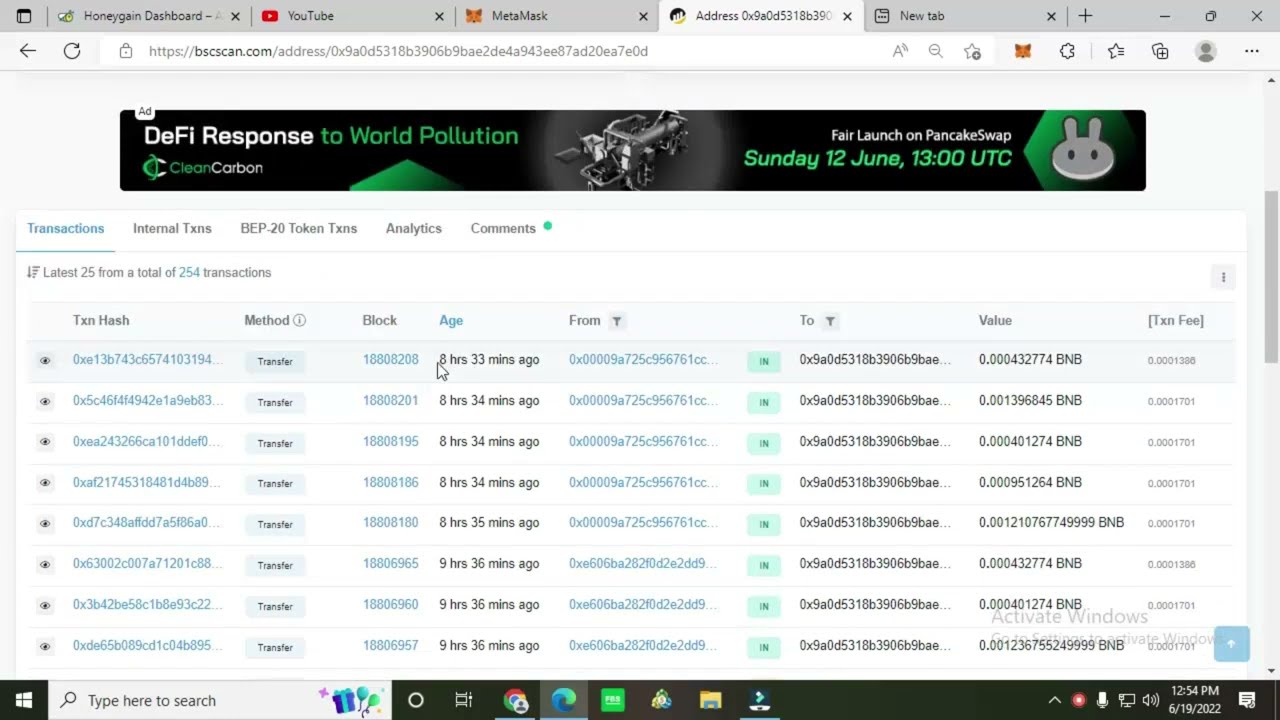This screenshot has height=720, width=1280.
Task: Open block 18808201
Action: tap(390, 400)
